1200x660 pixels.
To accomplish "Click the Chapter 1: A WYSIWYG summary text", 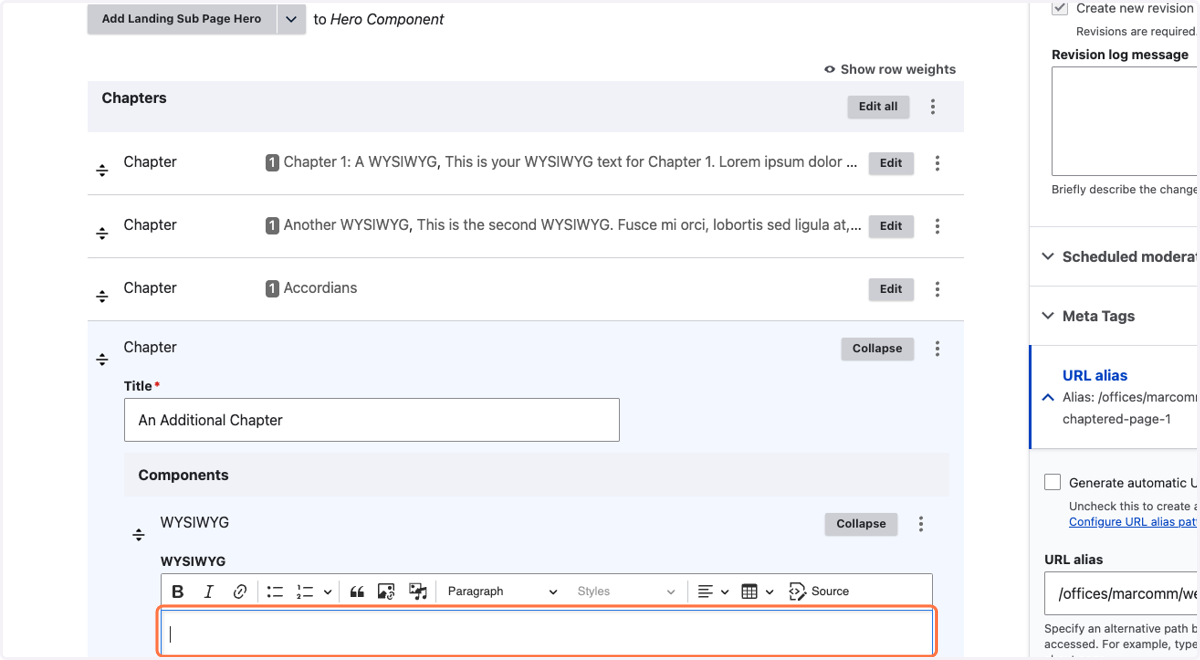I will pos(570,162).
